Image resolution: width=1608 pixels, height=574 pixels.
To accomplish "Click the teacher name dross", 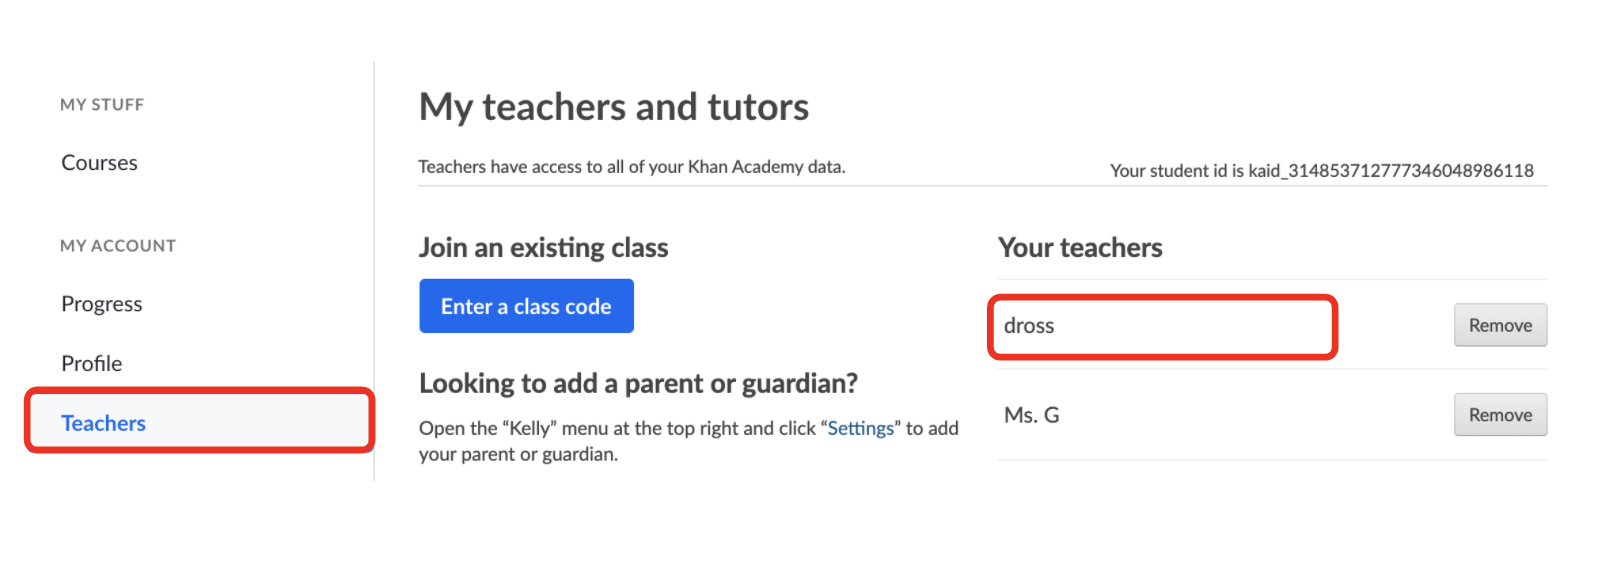I will [1029, 326].
